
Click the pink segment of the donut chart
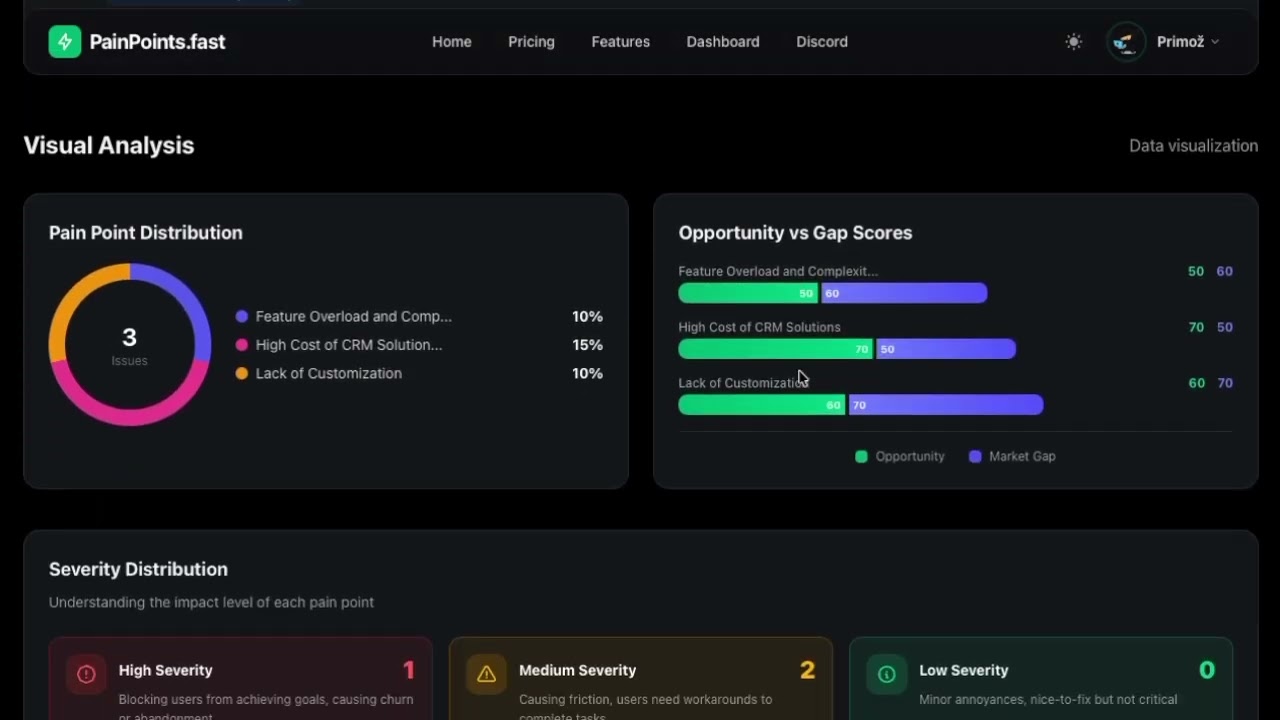tap(130, 417)
